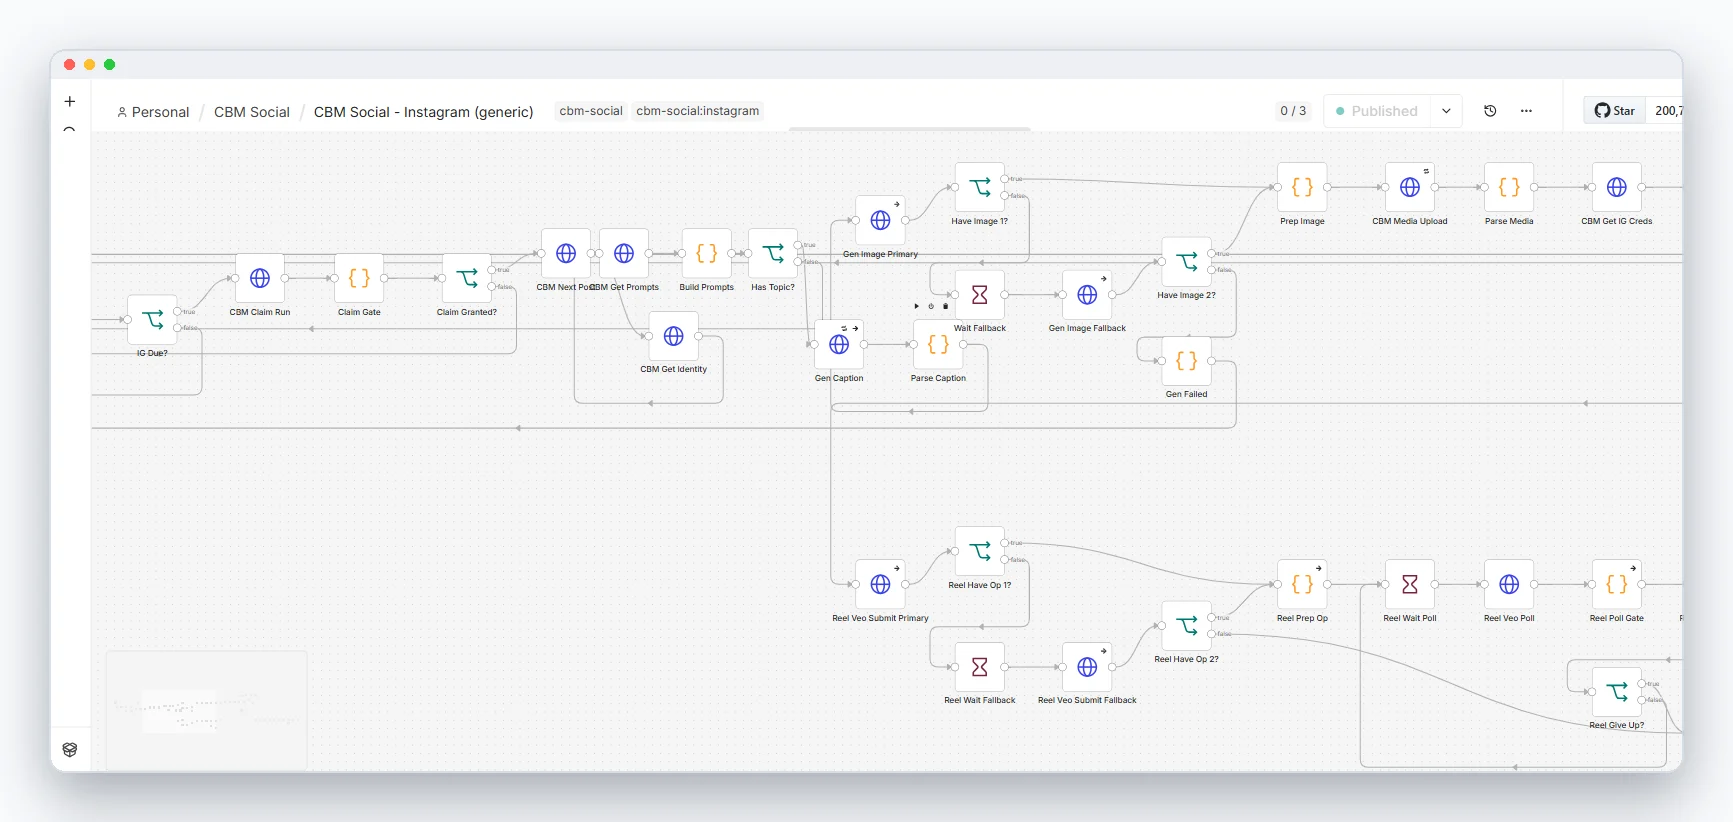Expand the Published status dropdown arrow
This screenshot has height=822, width=1733.
pos(1446,111)
